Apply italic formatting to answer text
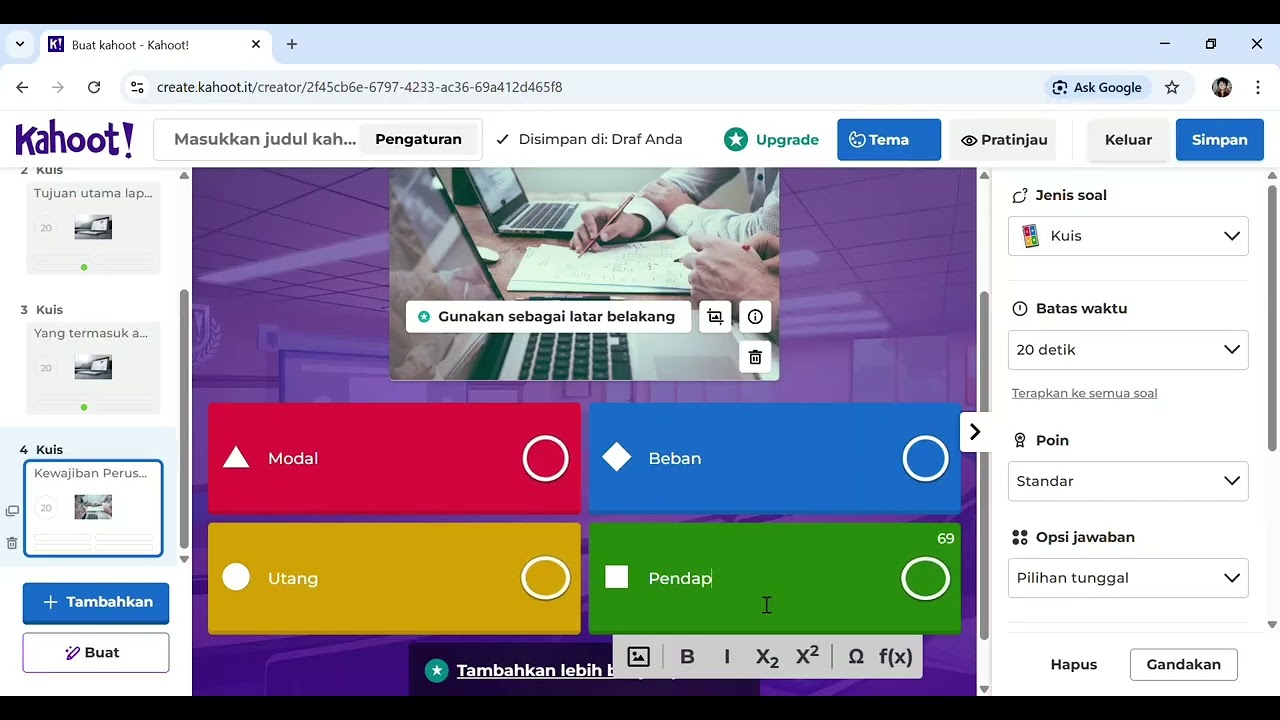Viewport: 1280px width, 720px height. click(x=727, y=657)
